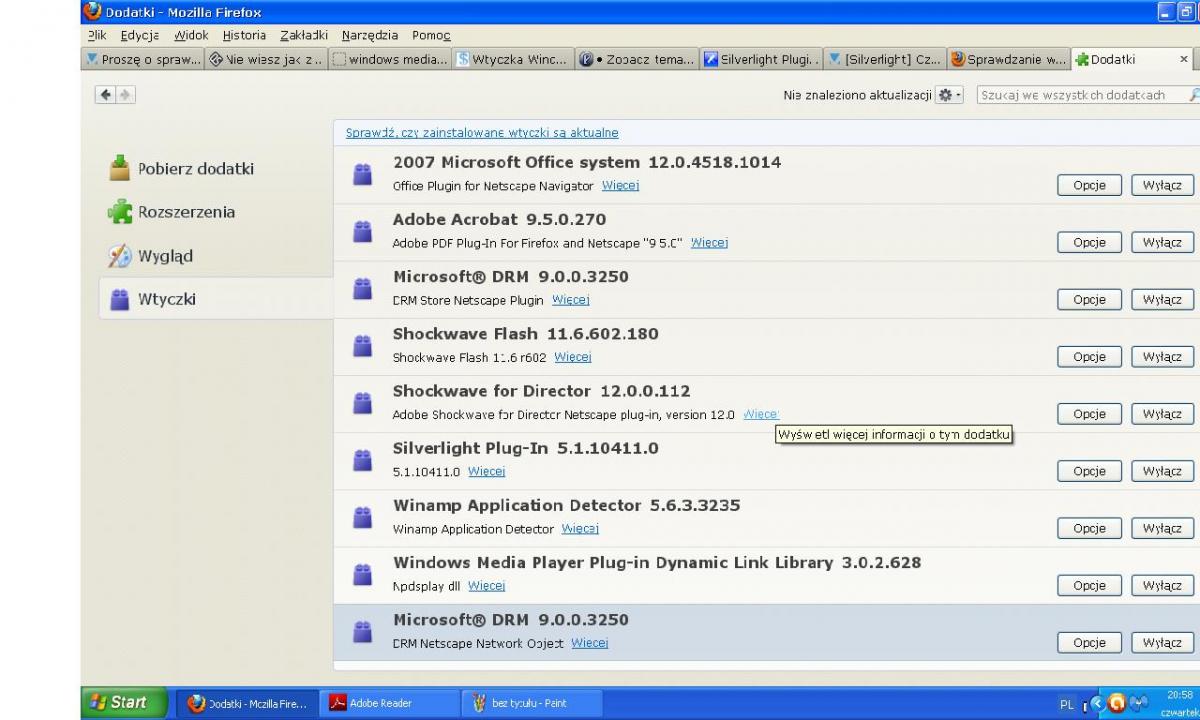Select the Winamp Application Detector plugin icon

tap(362, 517)
